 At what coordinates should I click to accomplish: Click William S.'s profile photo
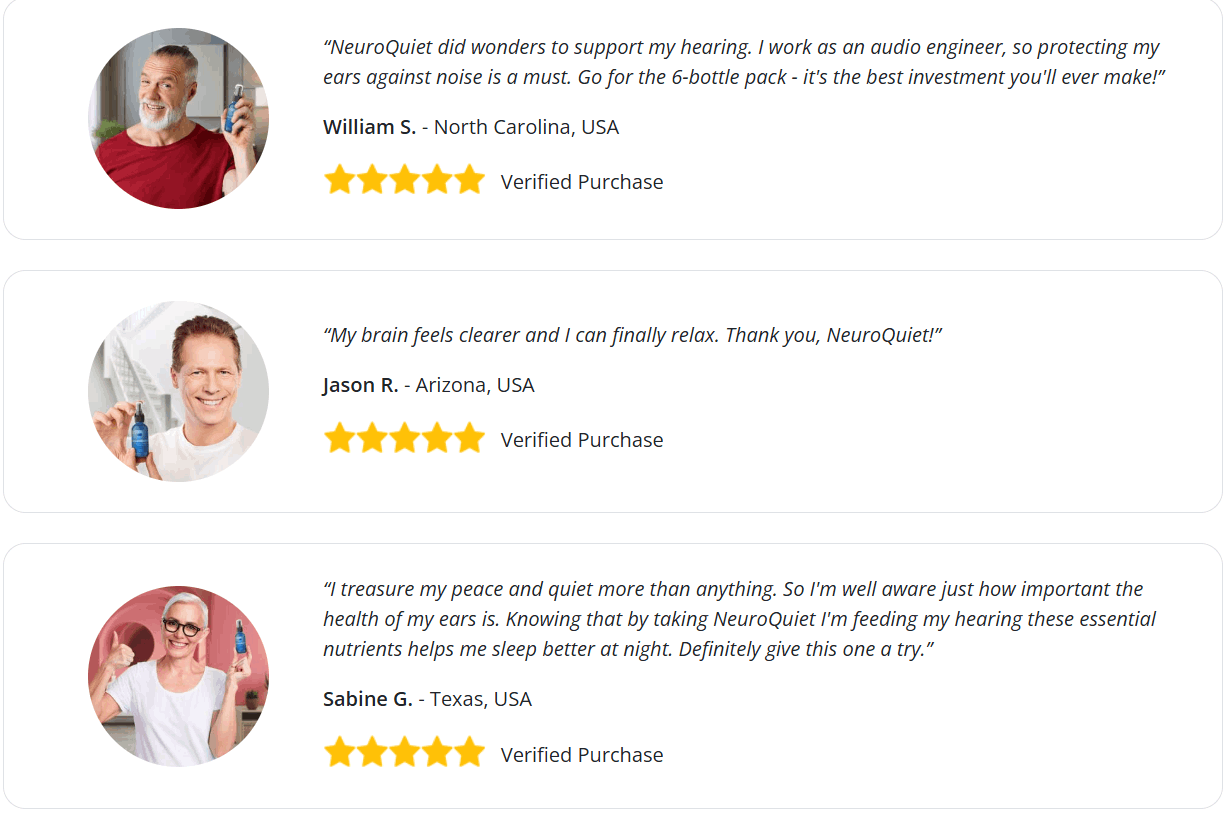point(178,119)
